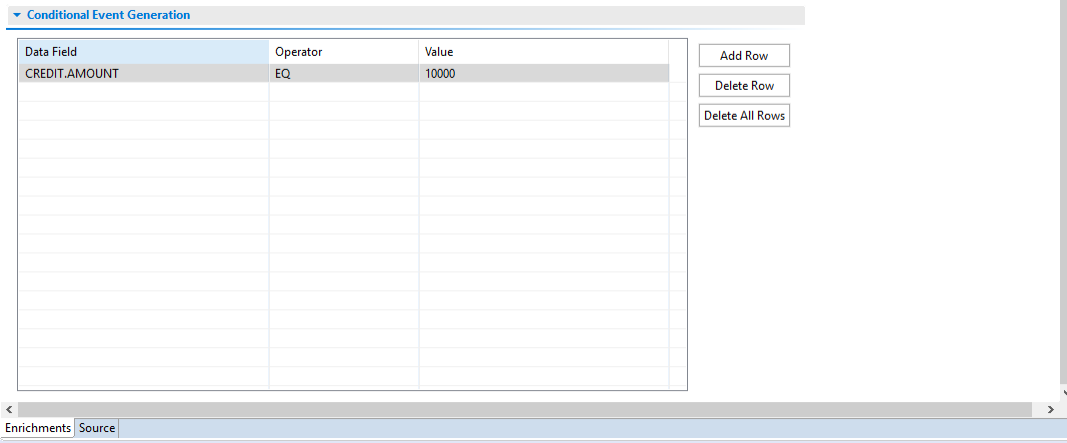Screen dimensions: 1067x443
Task: Click the blank column header after Value
Action: (x=678, y=51)
